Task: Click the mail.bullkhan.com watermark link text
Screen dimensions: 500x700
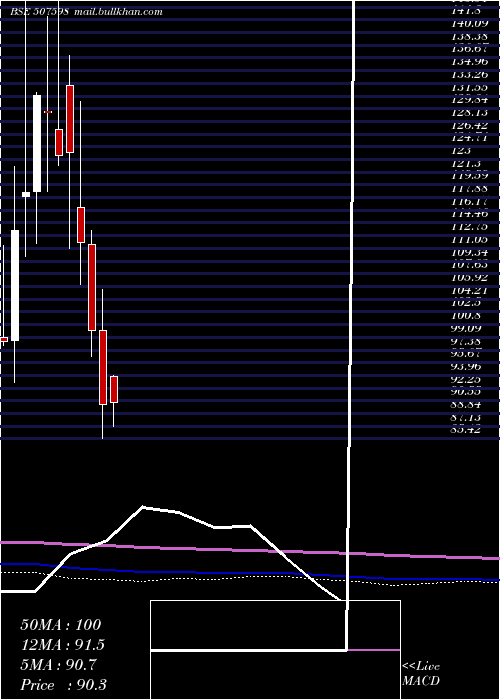Action: pos(118,12)
